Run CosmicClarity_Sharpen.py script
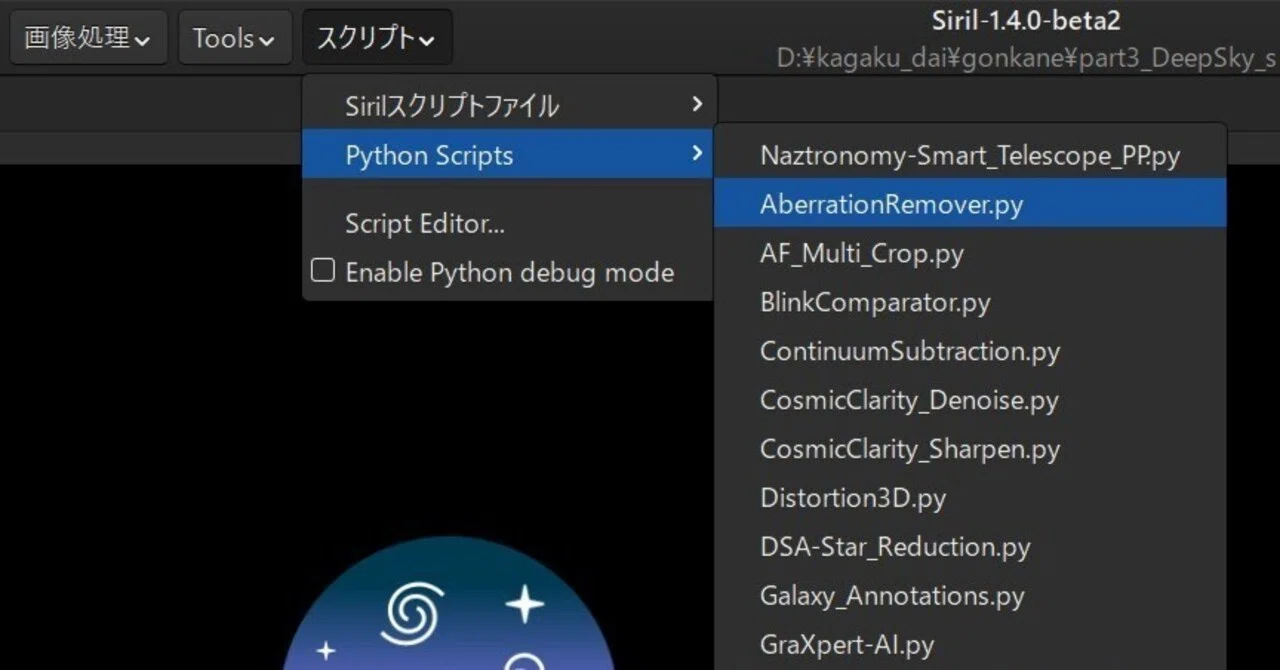The height and width of the screenshot is (670, 1280). 970,449
